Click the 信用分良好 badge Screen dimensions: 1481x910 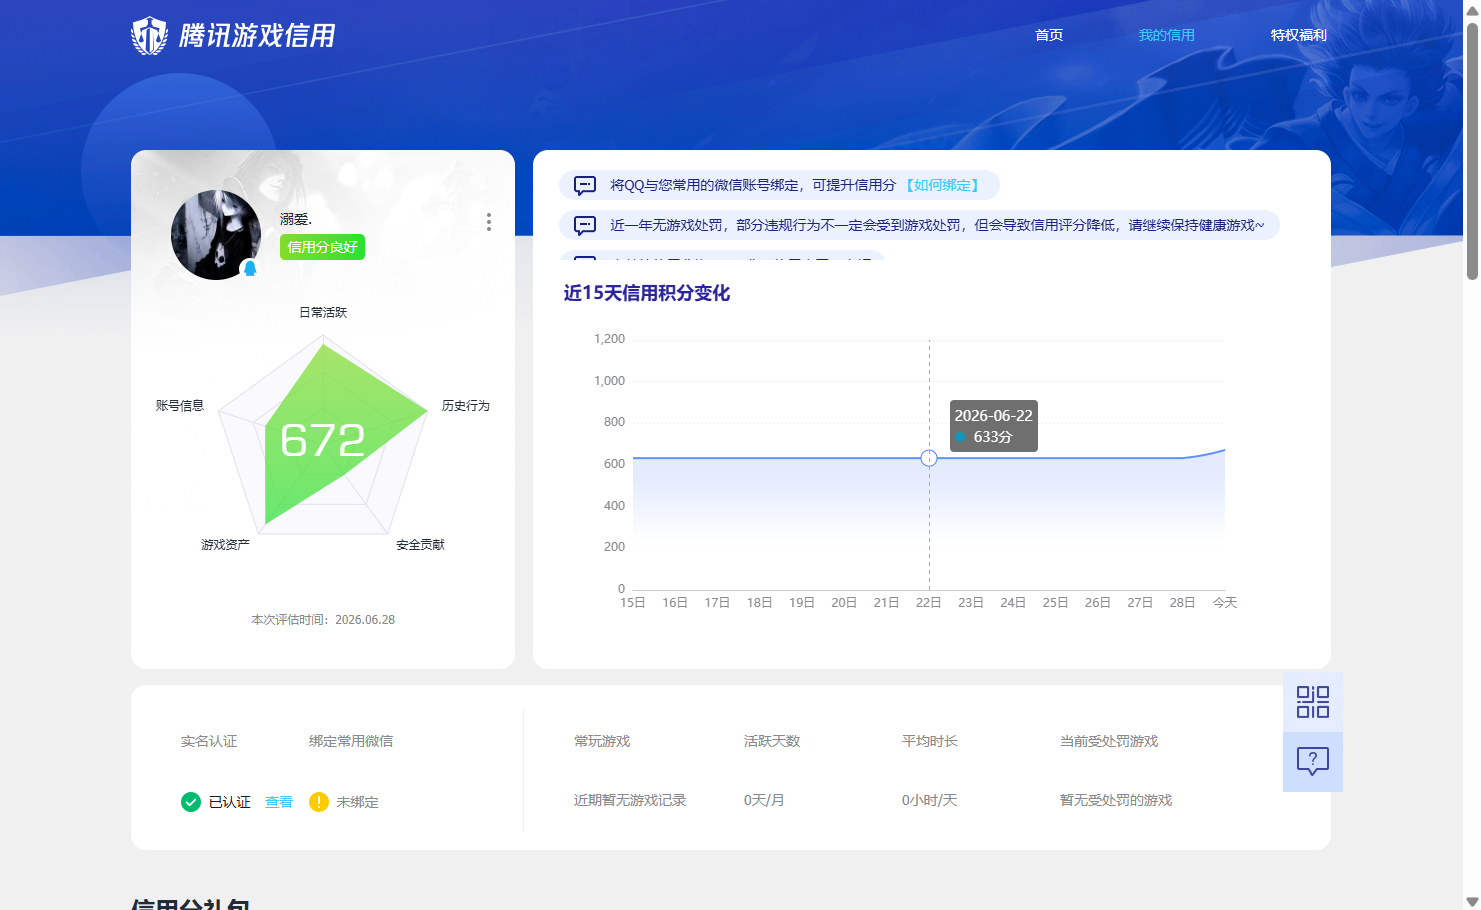pos(322,247)
